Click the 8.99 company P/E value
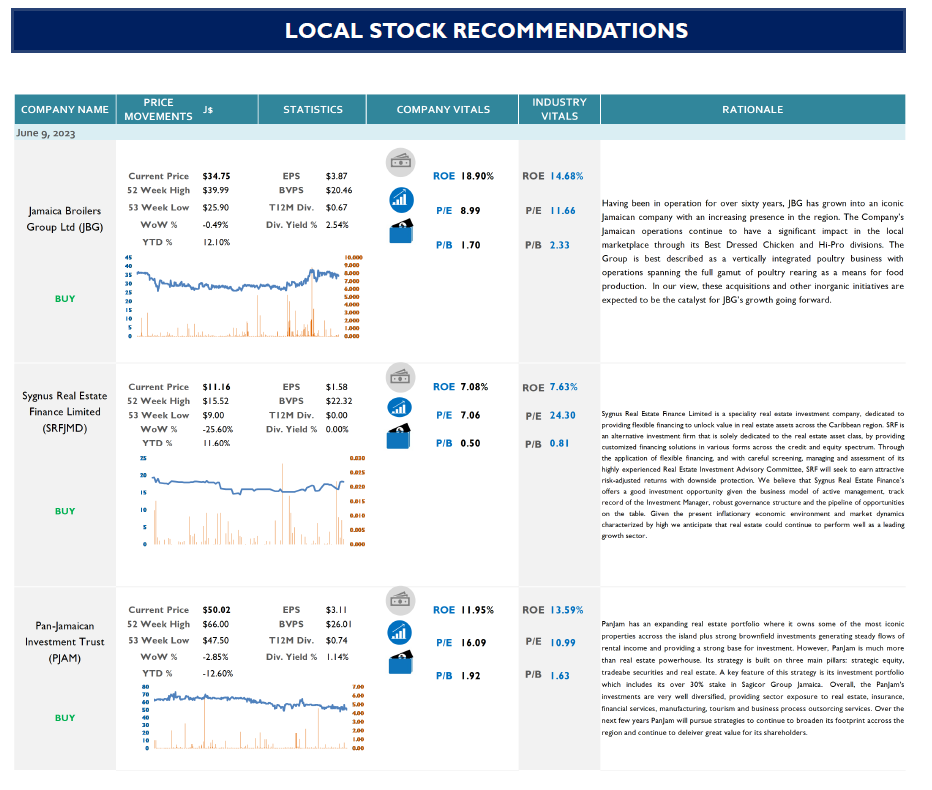Image resolution: width=932 pixels, height=790 pixels. tap(470, 210)
